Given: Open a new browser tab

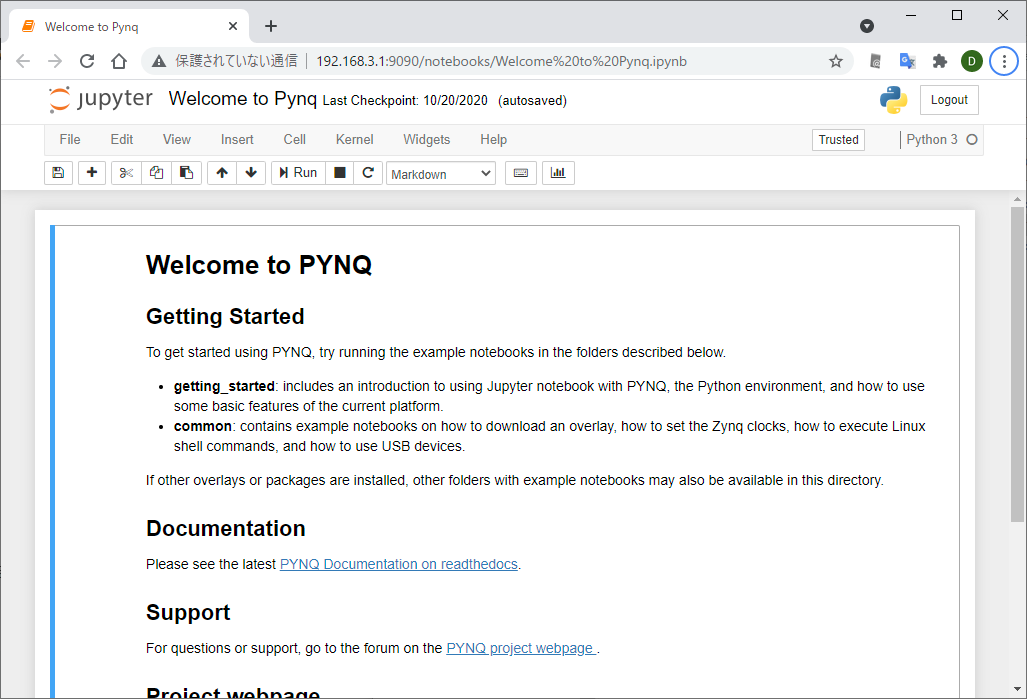Looking at the screenshot, I should [271, 26].
